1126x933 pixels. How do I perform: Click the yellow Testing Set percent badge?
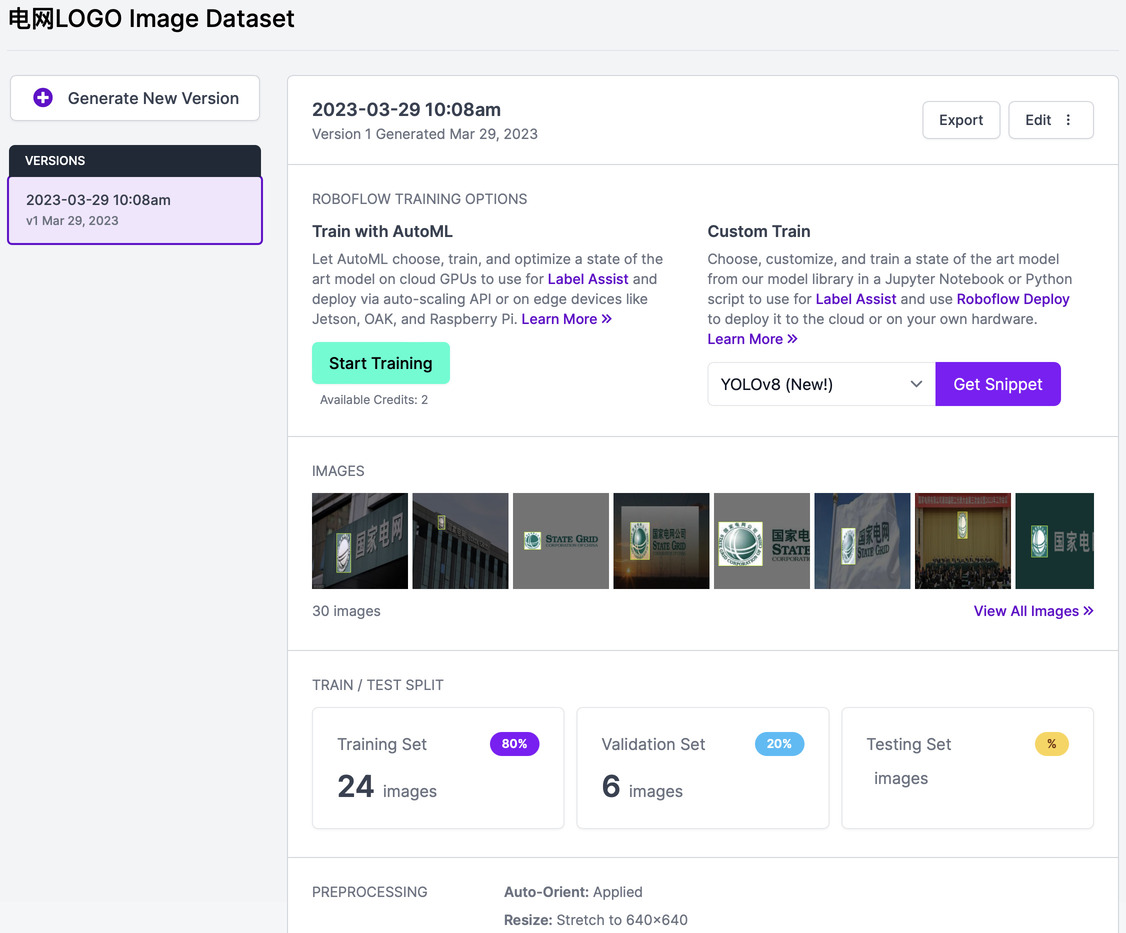coord(1051,744)
